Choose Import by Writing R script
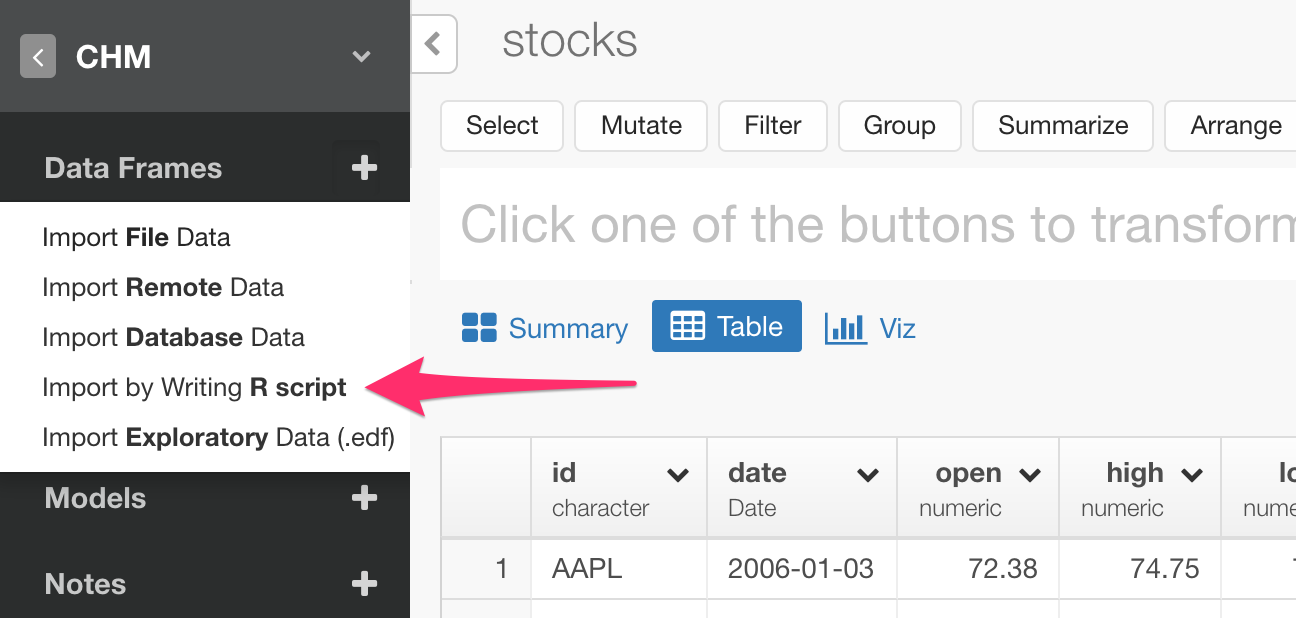This screenshot has width=1296, height=618. click(x=193, y=387)
